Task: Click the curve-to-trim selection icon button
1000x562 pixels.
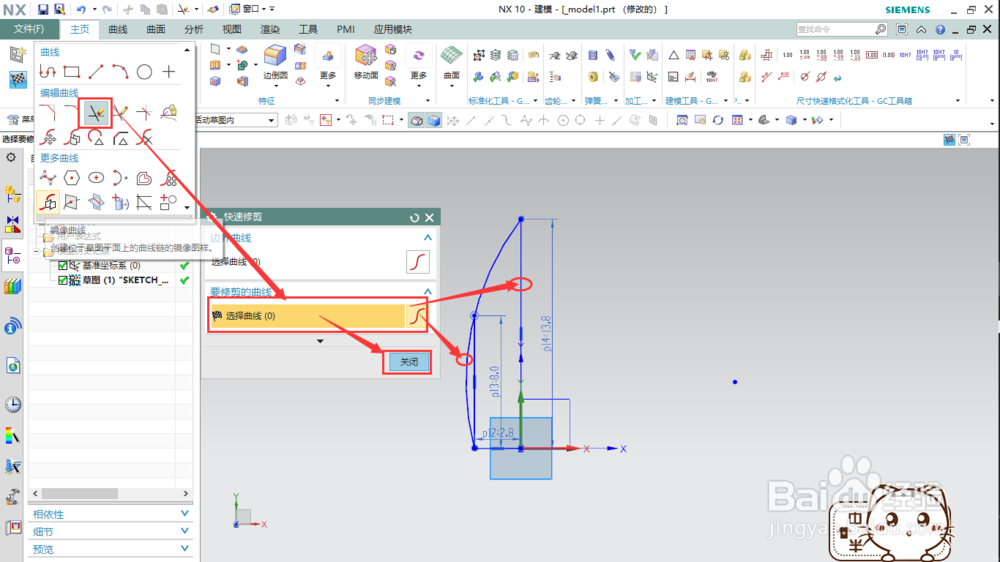Action: click(x=417, y=316)
